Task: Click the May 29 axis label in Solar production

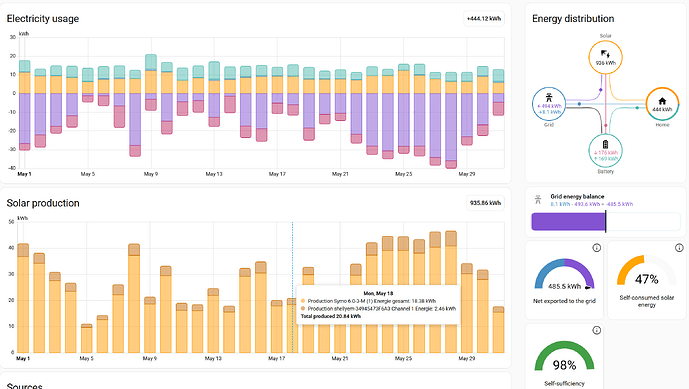Action: 467,359
